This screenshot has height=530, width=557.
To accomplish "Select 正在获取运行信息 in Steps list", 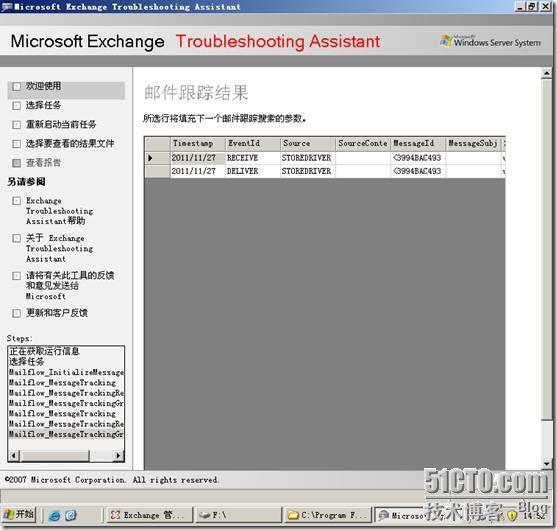I will click(x=66, y=351).
